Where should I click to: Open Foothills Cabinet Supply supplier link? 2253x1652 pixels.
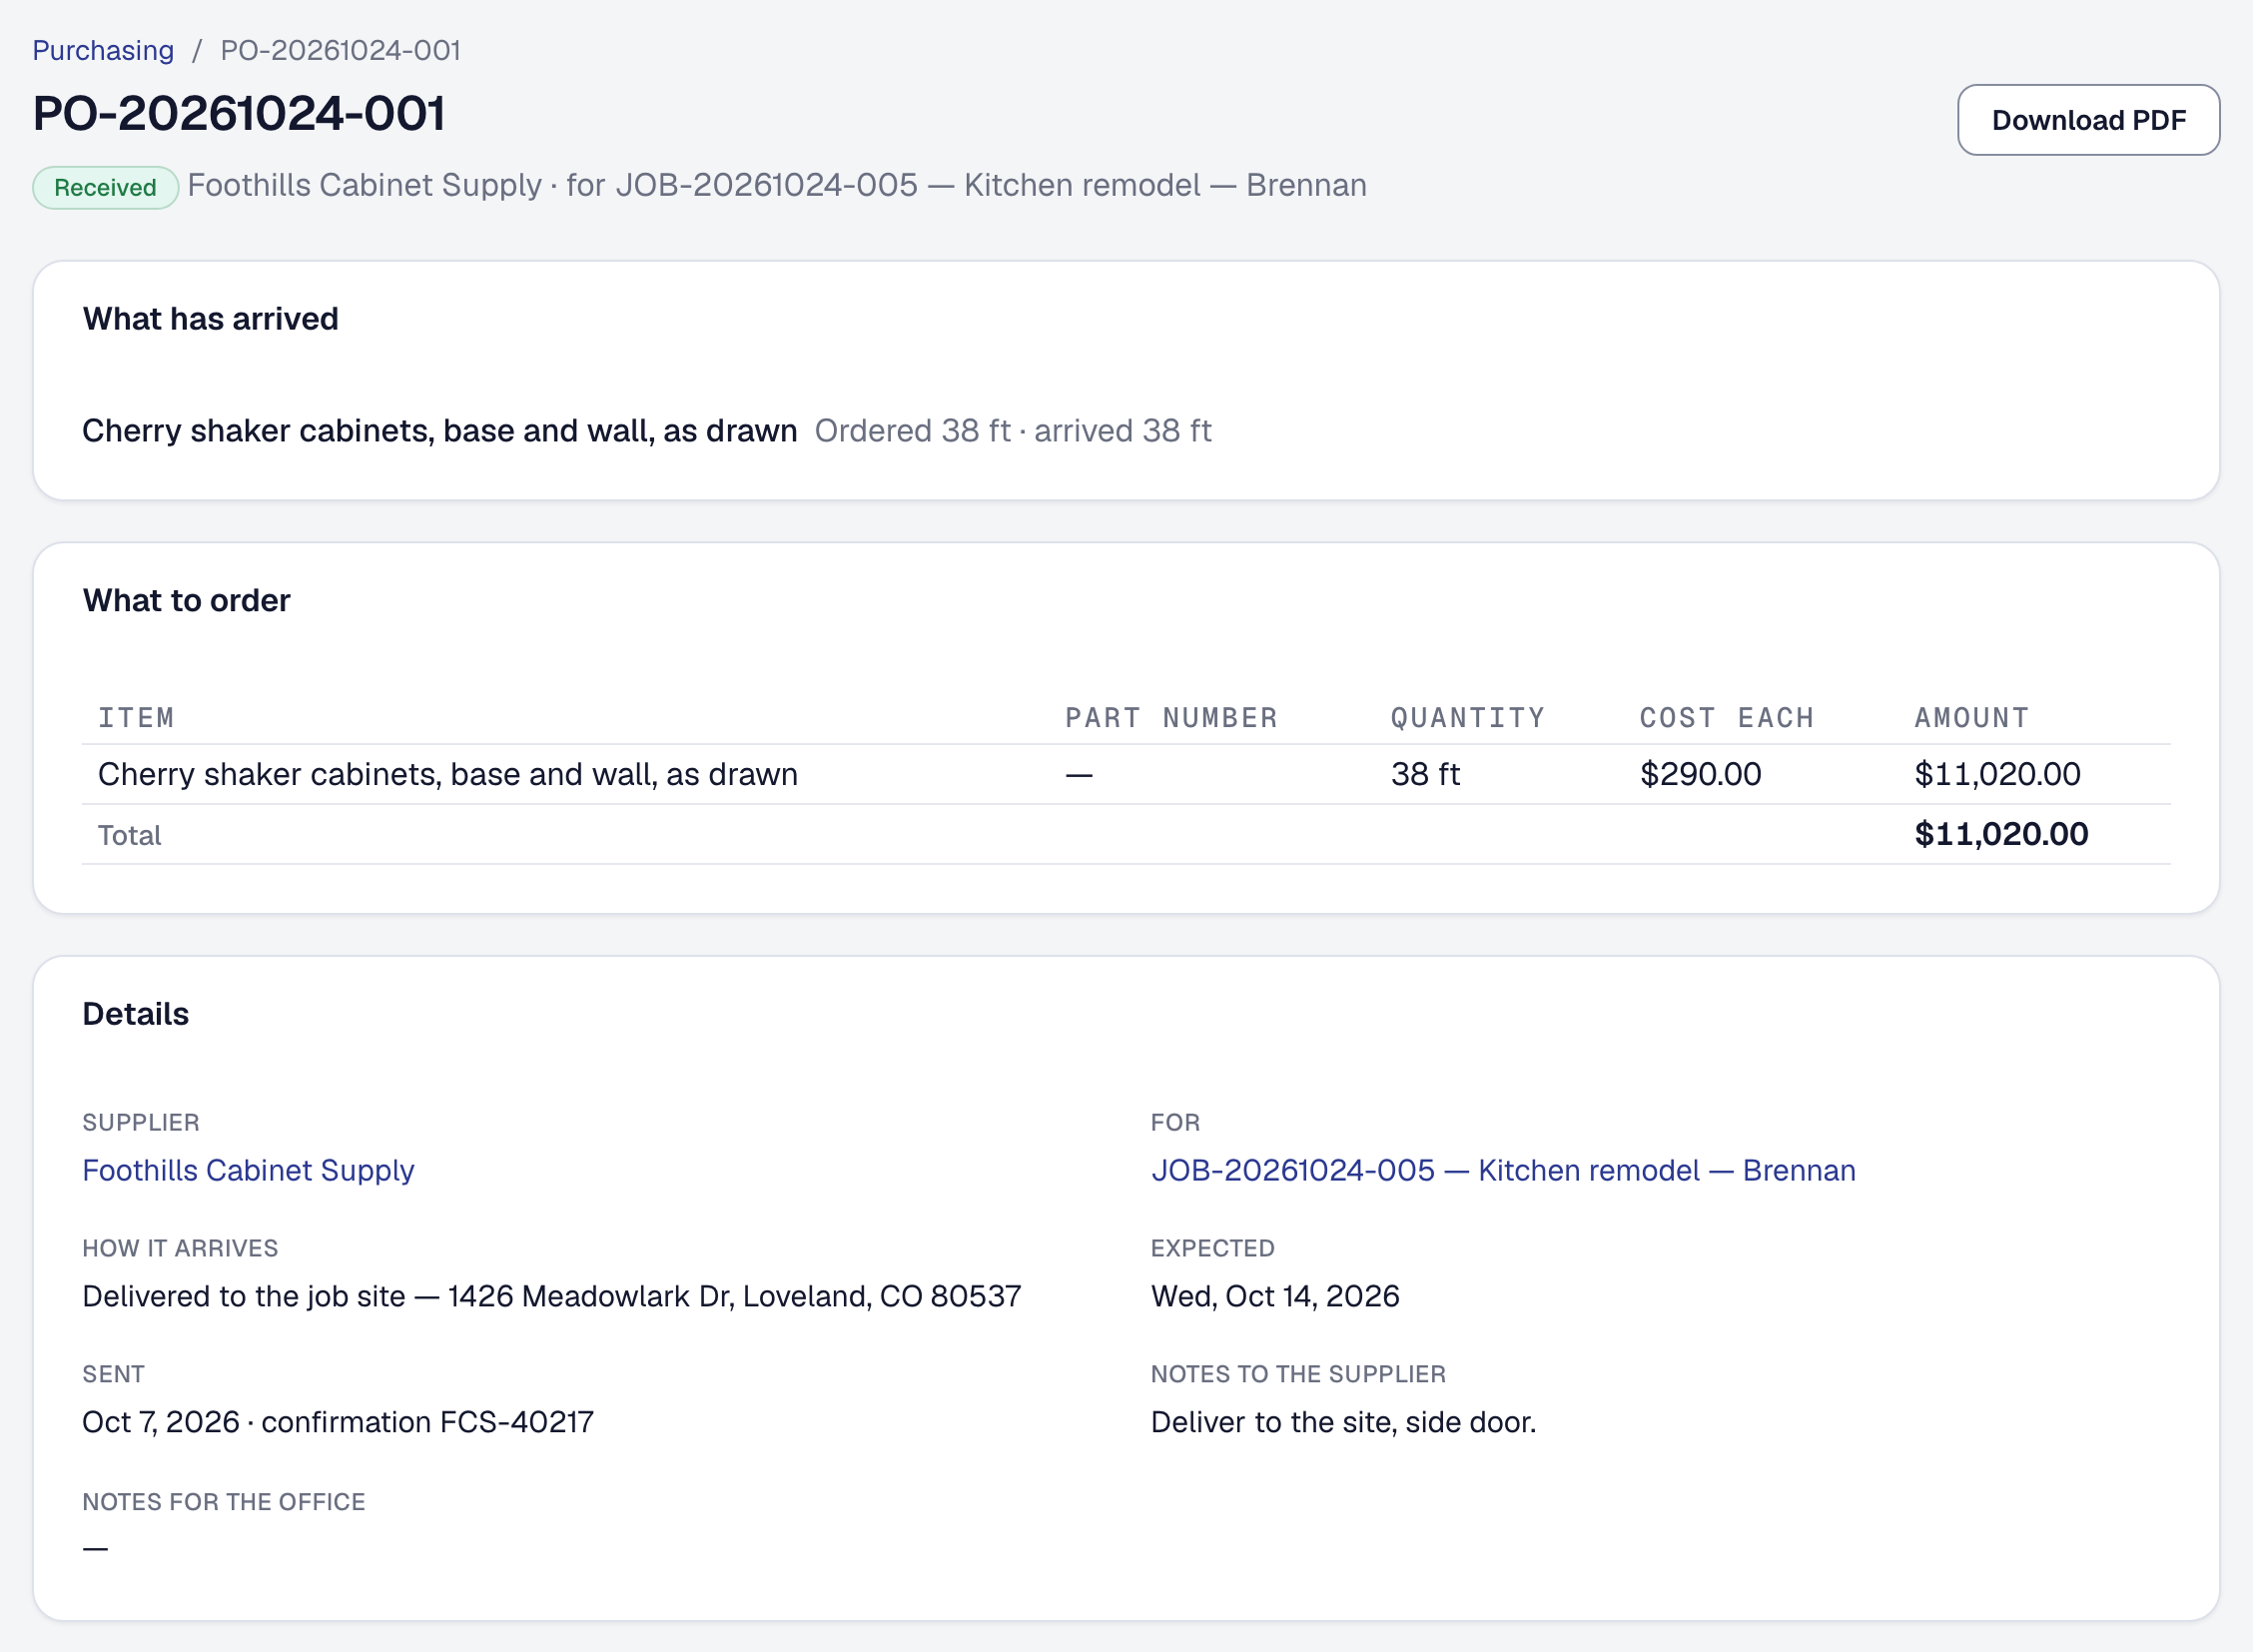pyautogui.click(x=248, y=1170)
